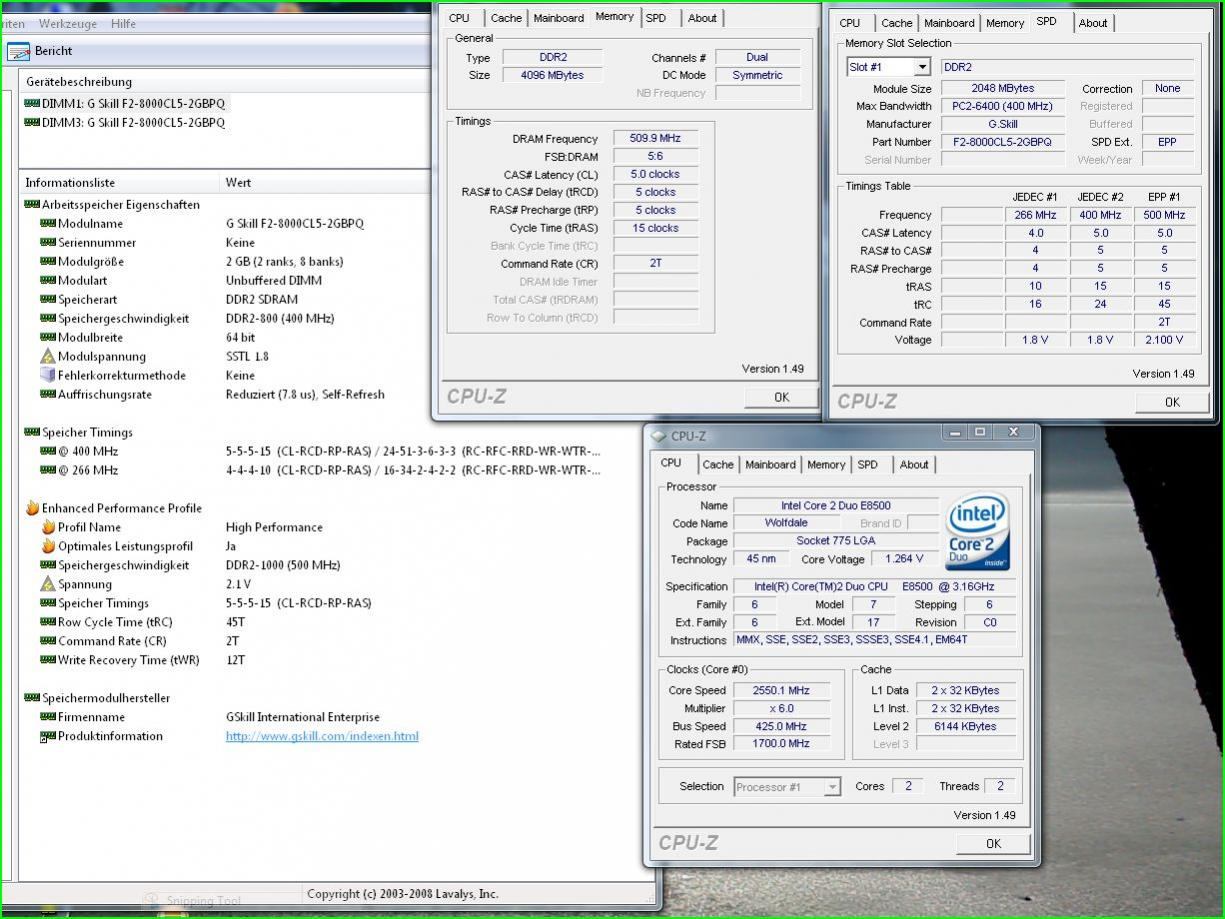
Task: Click the Speichermodulhersteller section icon
Action: pos(32,698)
